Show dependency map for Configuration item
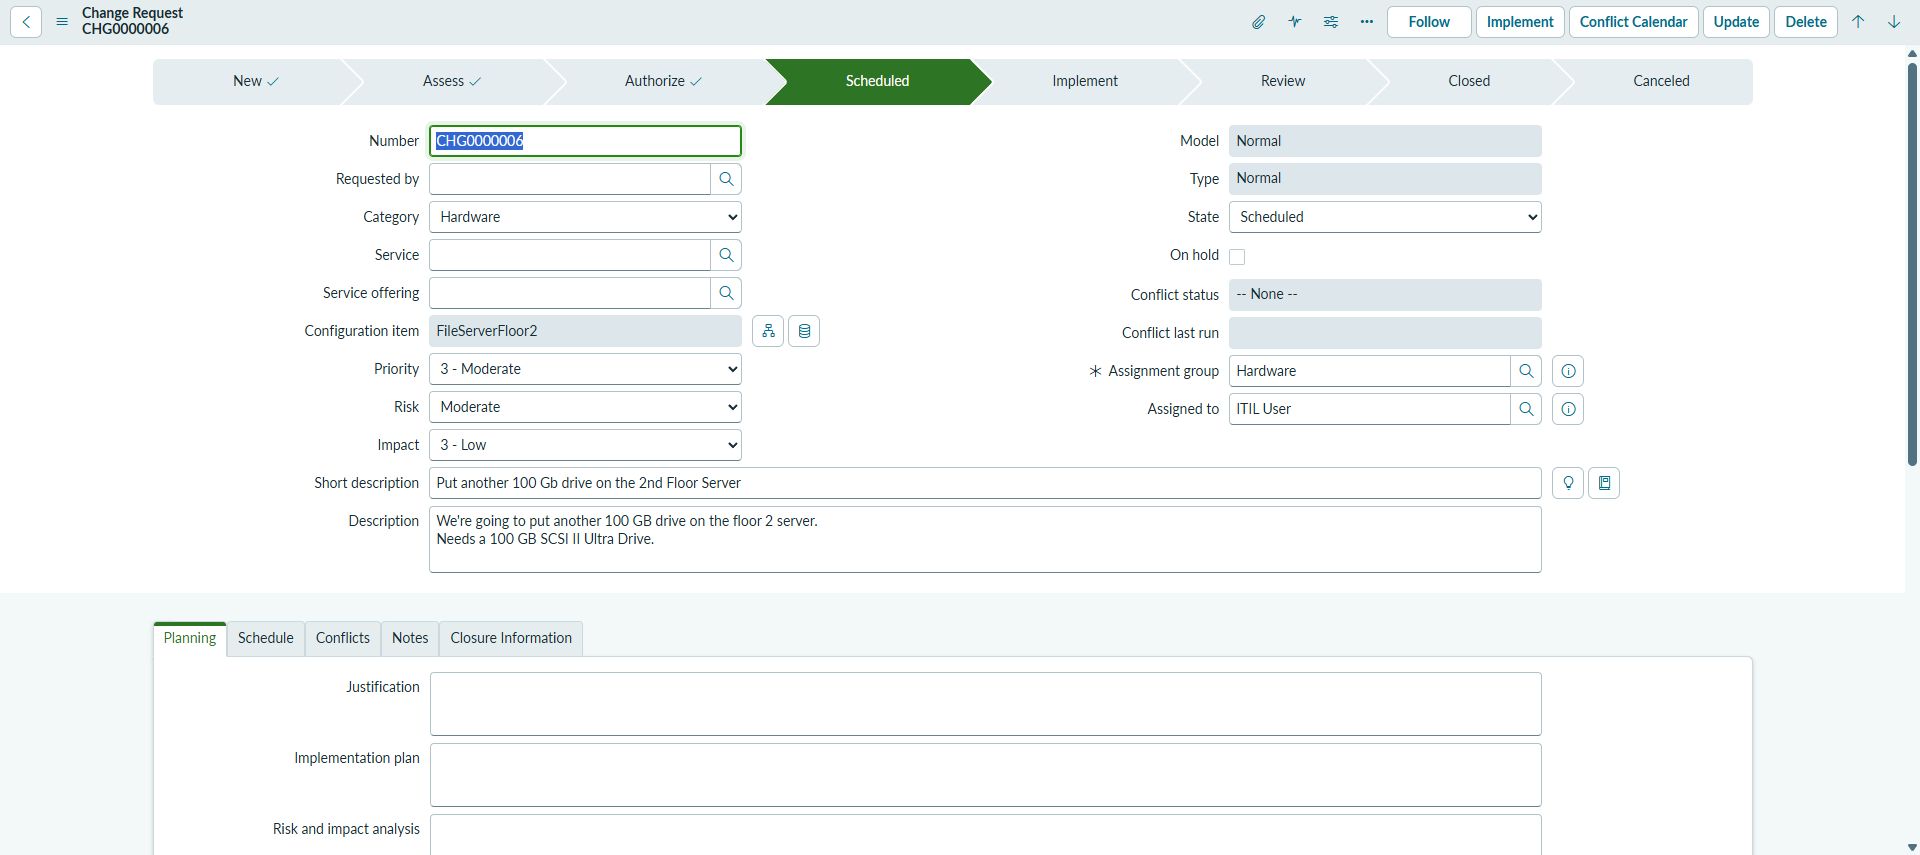 [768, 331]
